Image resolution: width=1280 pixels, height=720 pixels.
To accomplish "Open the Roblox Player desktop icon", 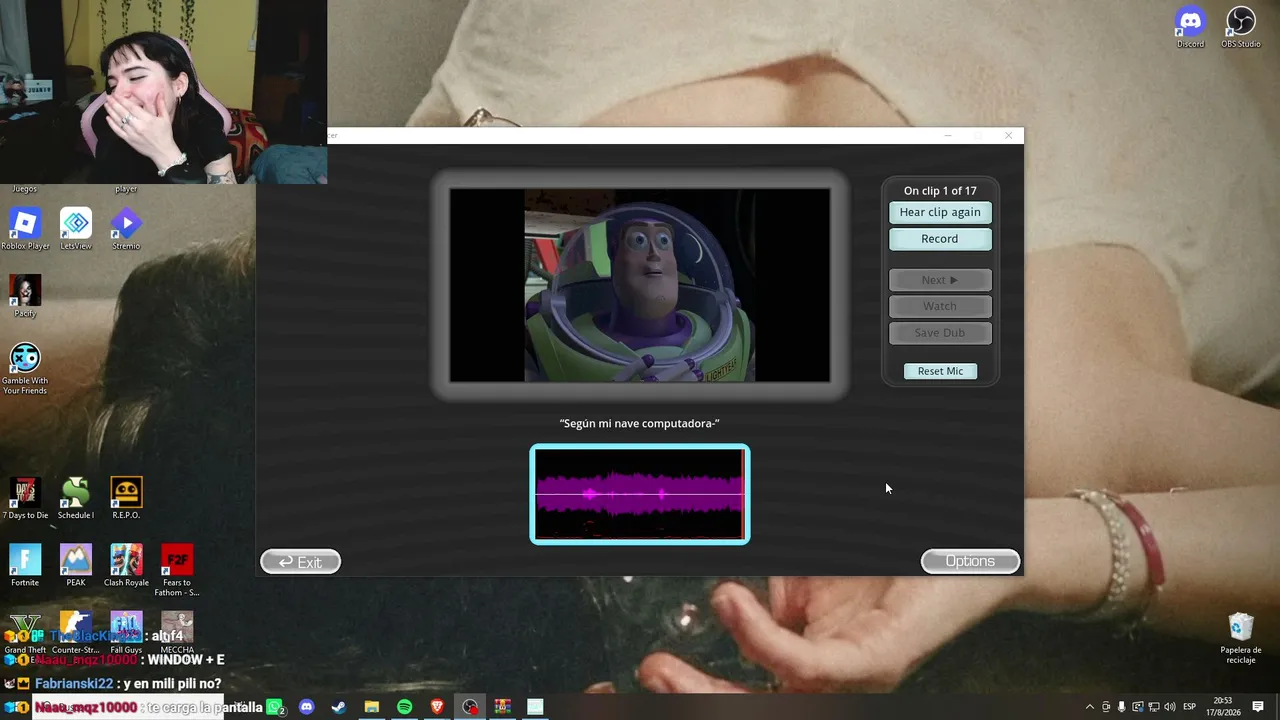I will tap(25, 229).
